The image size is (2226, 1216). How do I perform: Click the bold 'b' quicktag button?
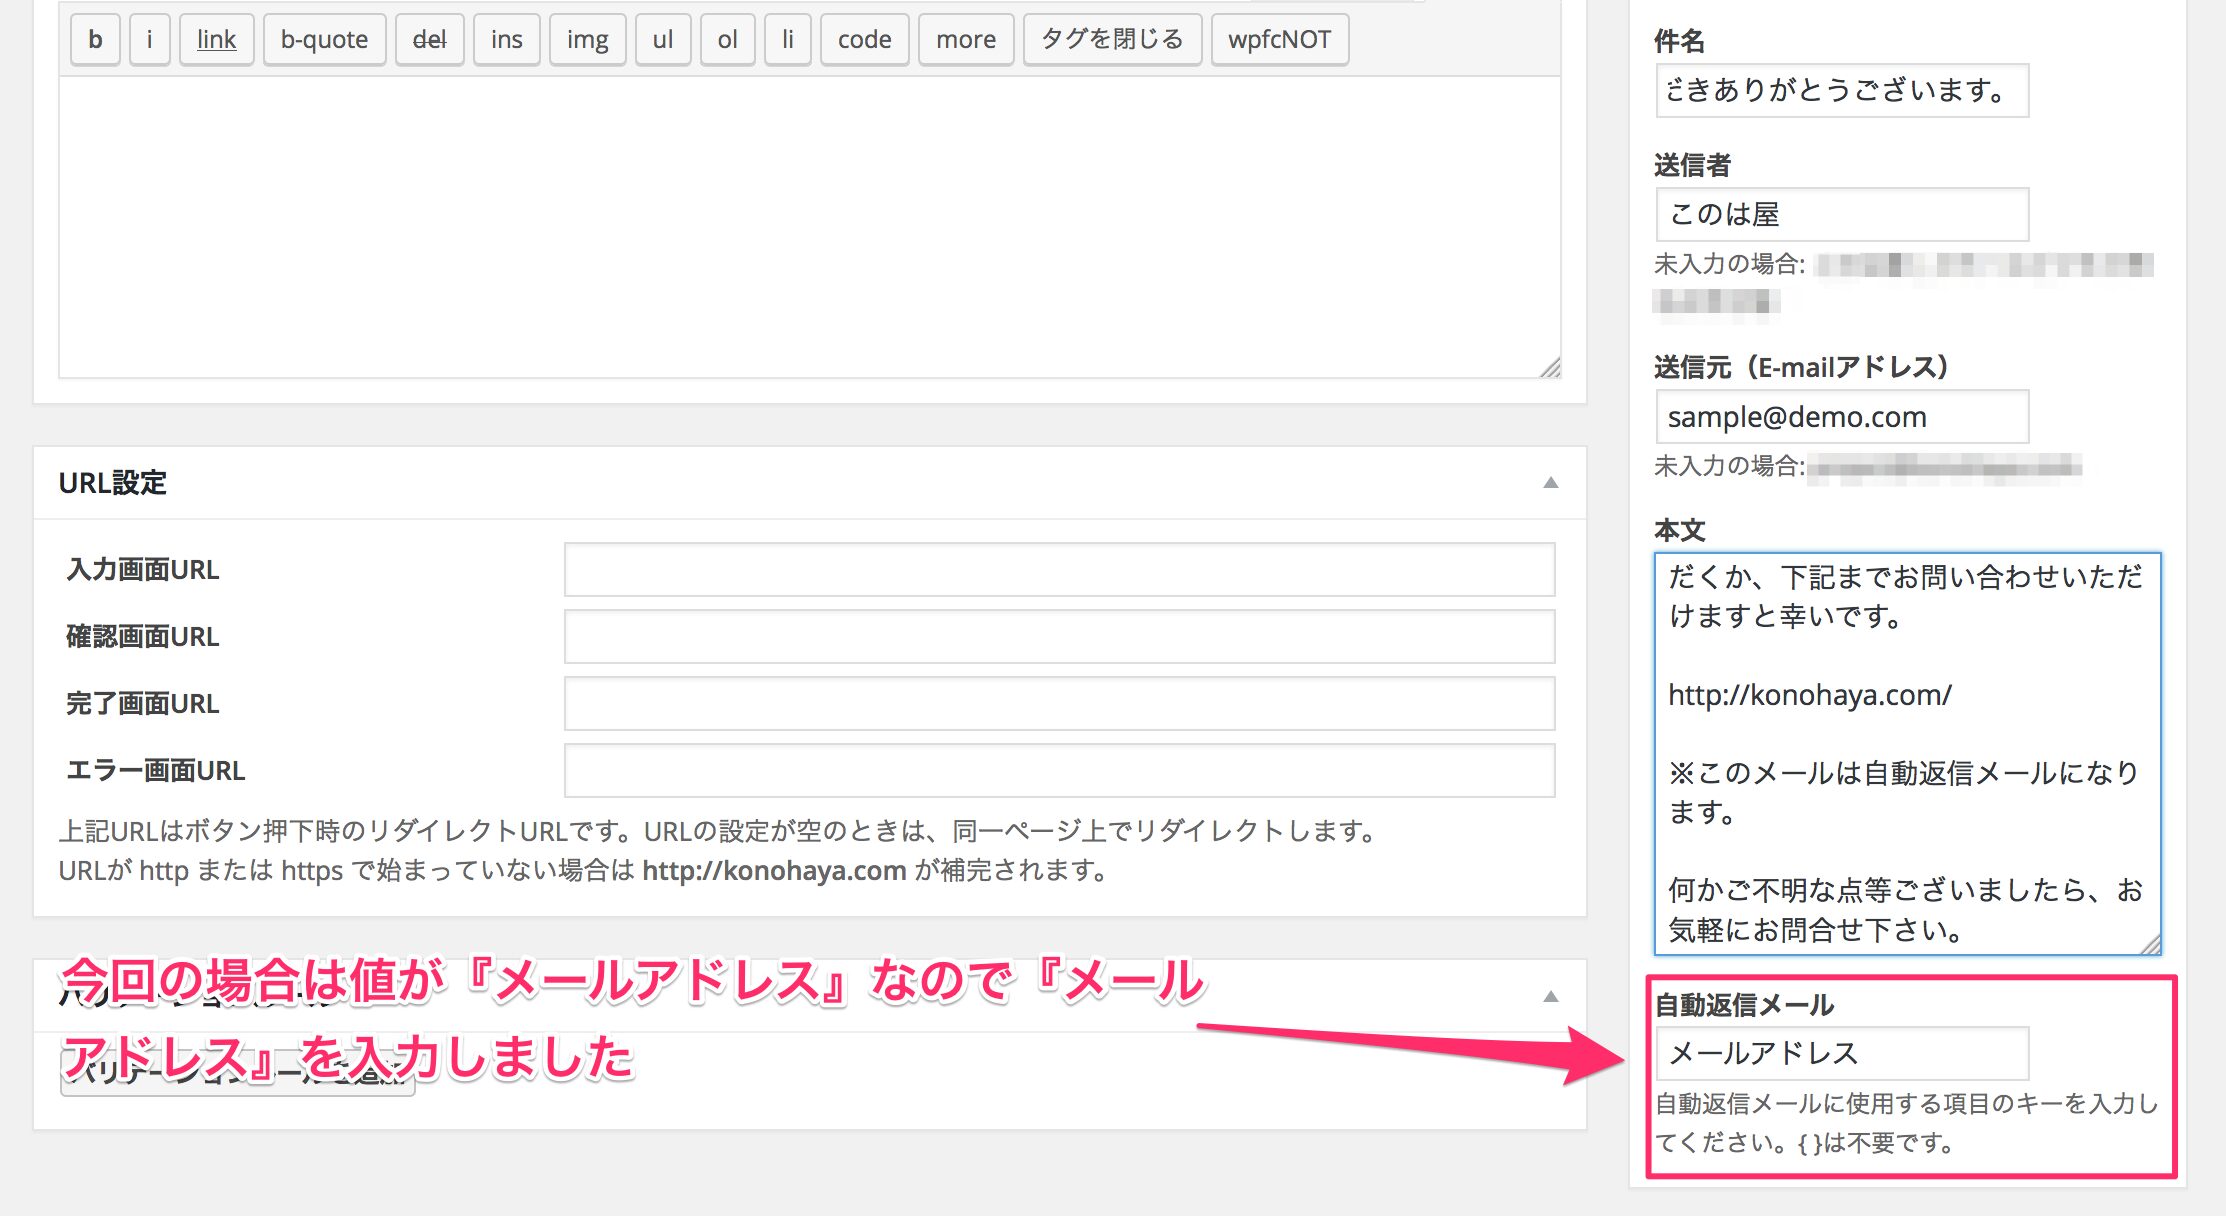pos(95,39)
